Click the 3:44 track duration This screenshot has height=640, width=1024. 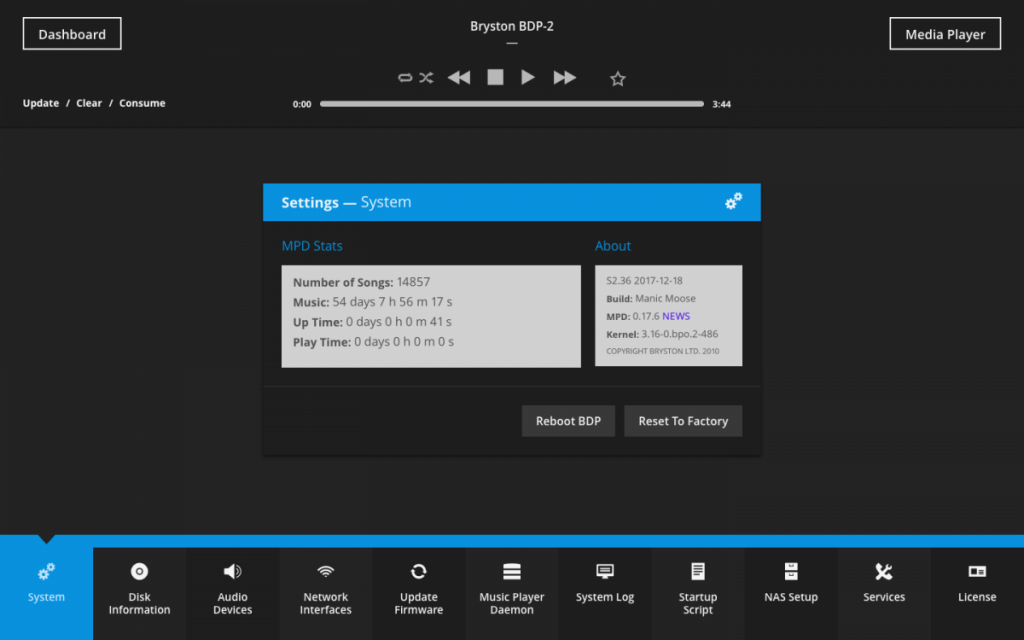click(722, 104)
